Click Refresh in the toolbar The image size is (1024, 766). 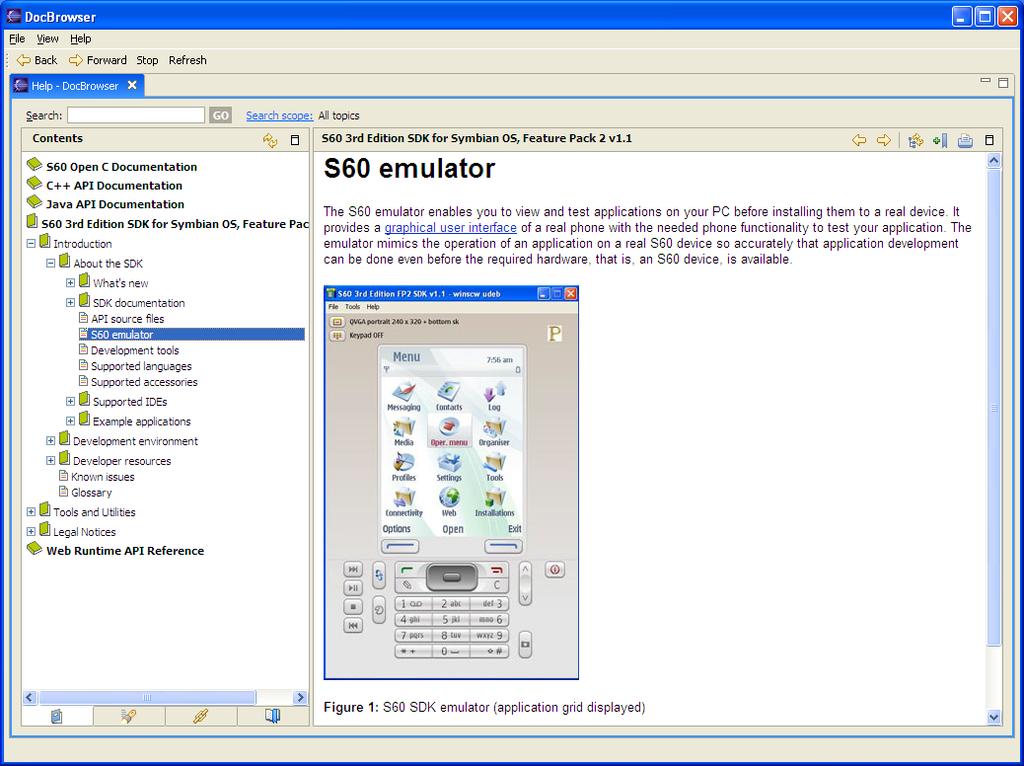coord(187,60)
